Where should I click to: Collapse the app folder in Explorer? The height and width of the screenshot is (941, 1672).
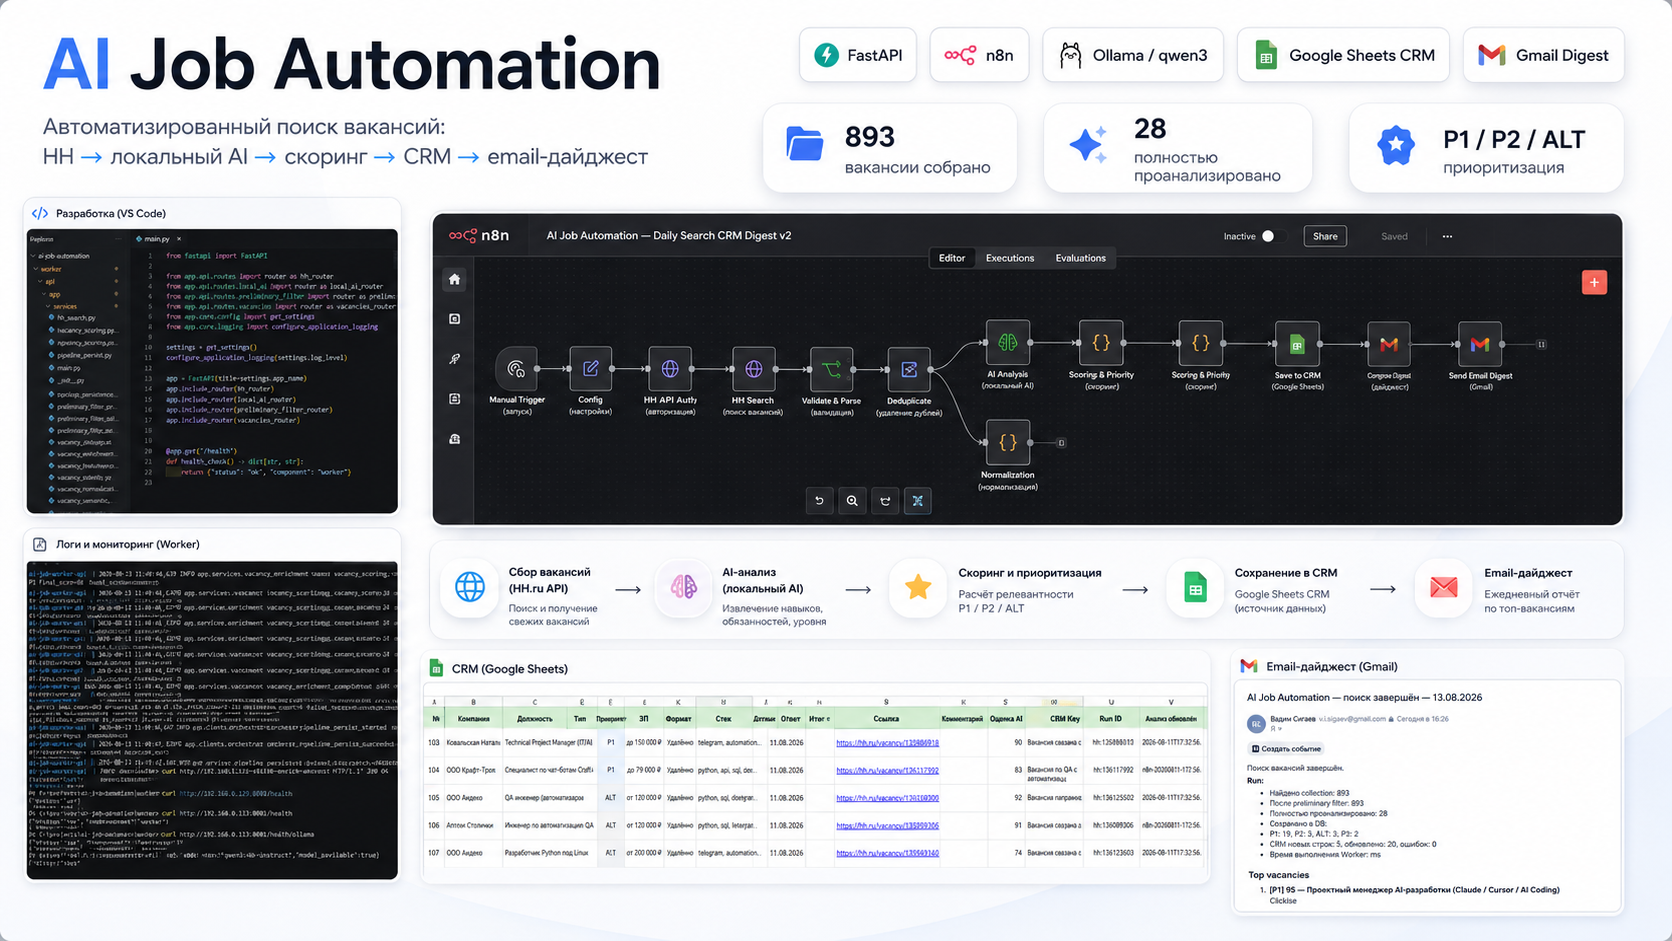pyautogui.click(x=45, y=294)
